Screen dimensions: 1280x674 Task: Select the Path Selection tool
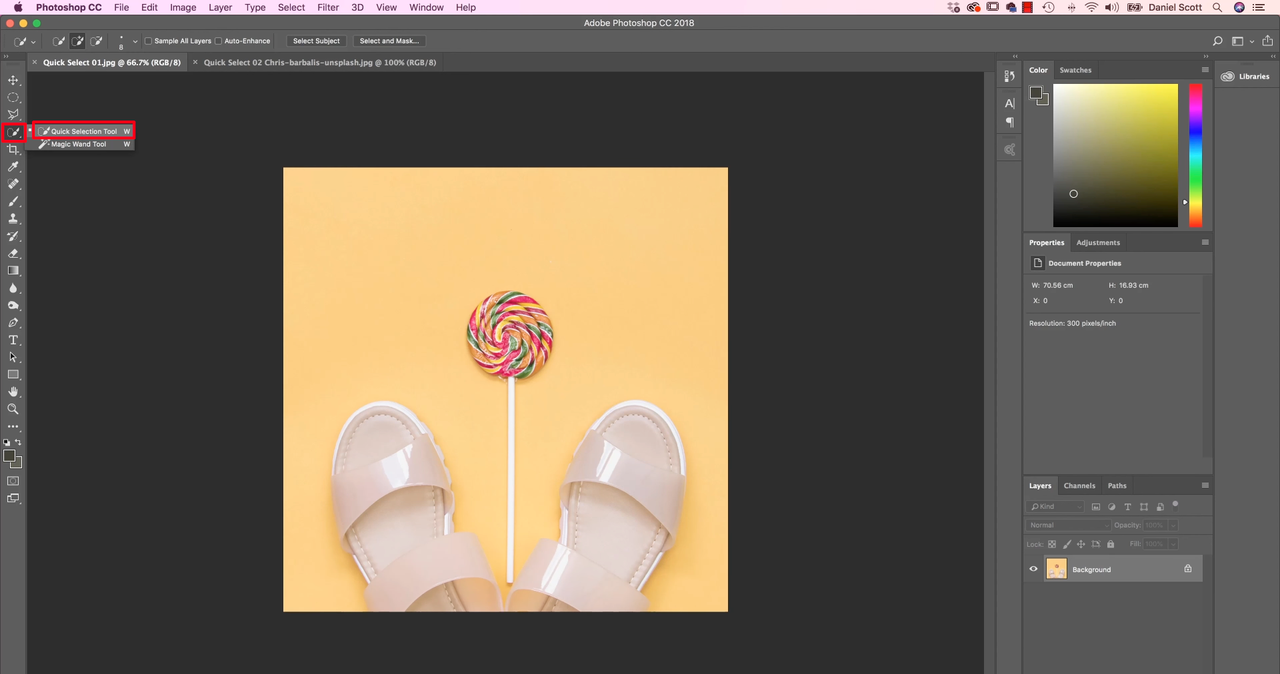[x=13, y=357]
